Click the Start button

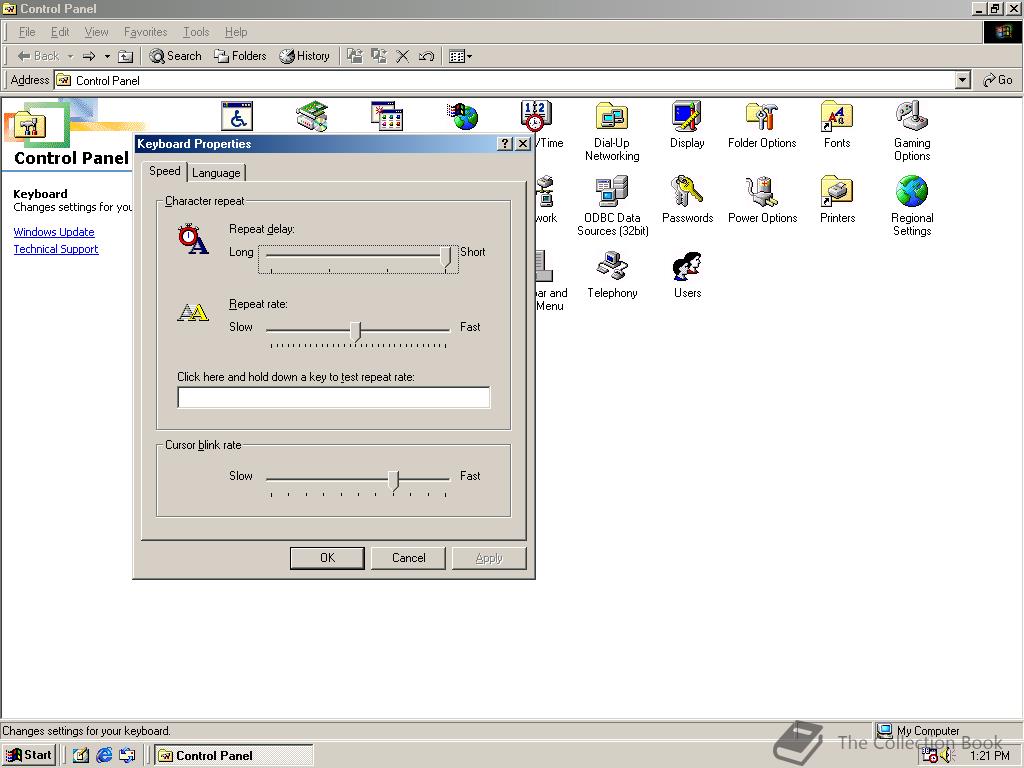pyautogui.click(x=29, y=755)
